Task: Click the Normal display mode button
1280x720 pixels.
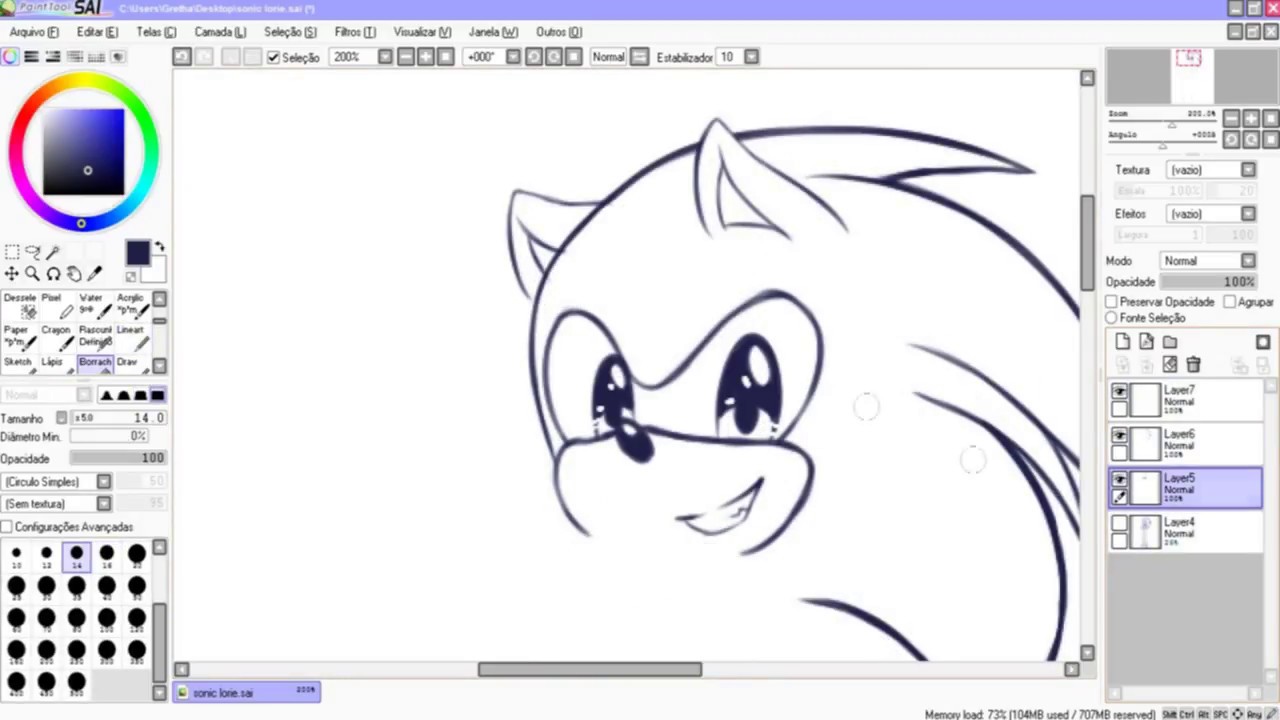Action: [608, 57]
